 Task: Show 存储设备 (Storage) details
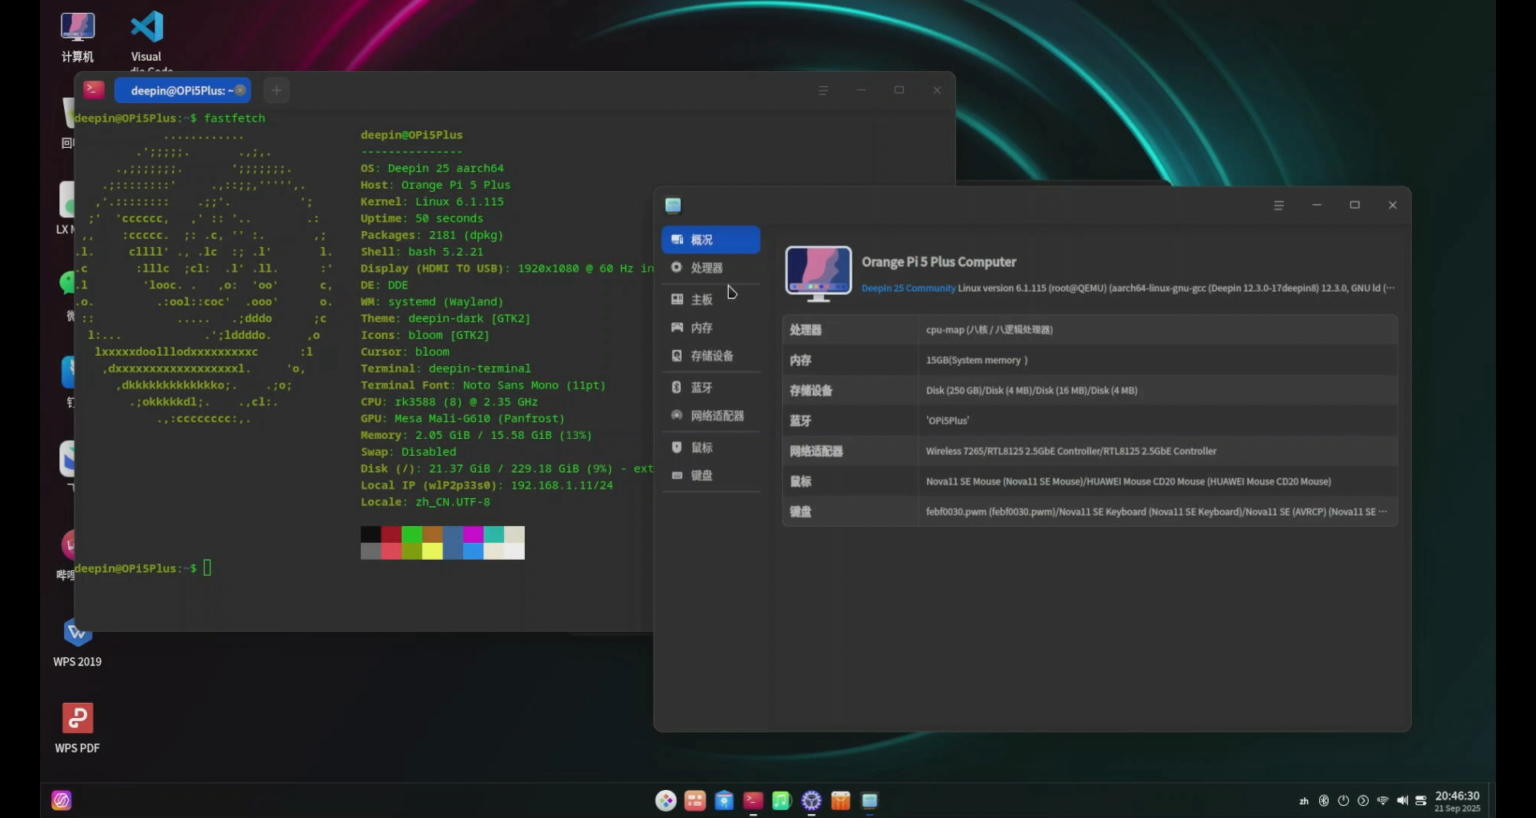coord(711,356)
